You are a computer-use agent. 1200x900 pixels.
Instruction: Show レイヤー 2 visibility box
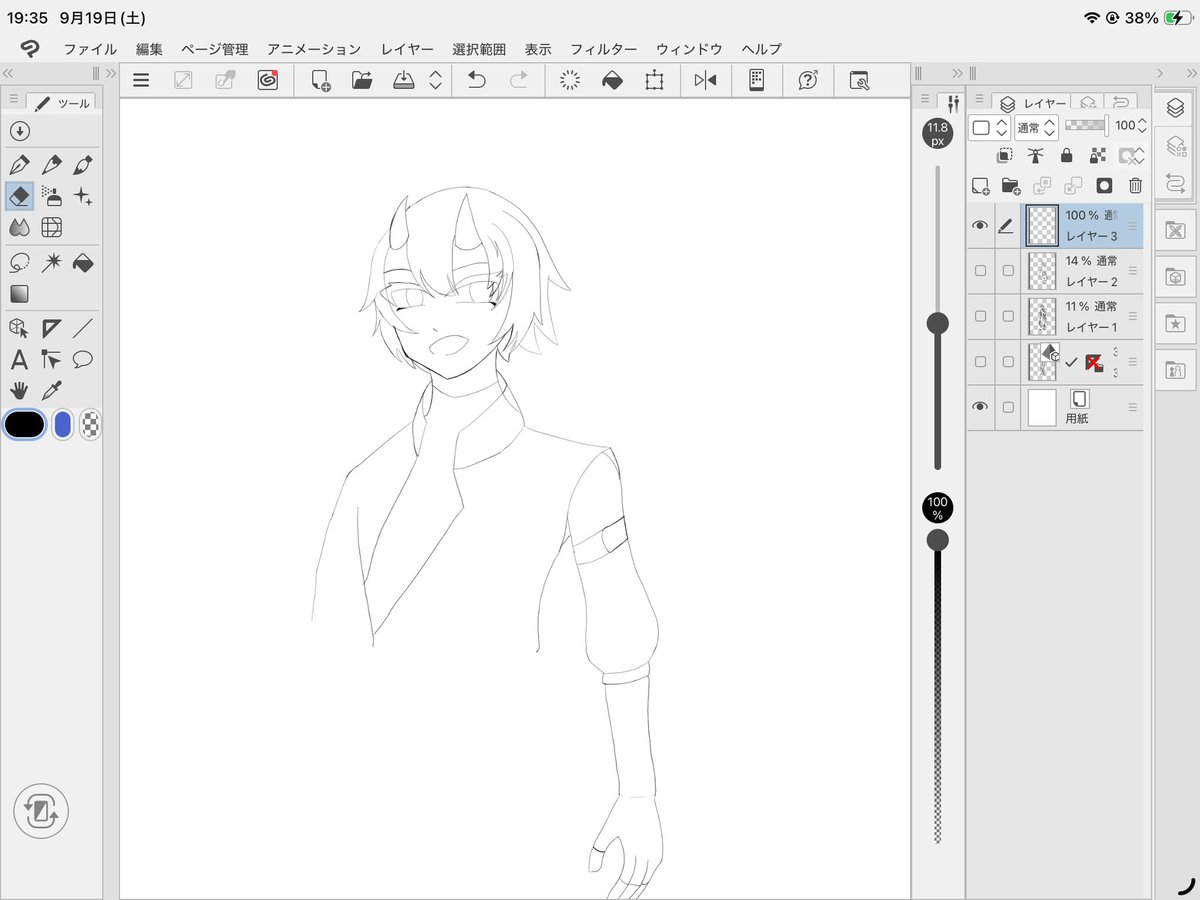pyautogui.click(x=980, y=271)
